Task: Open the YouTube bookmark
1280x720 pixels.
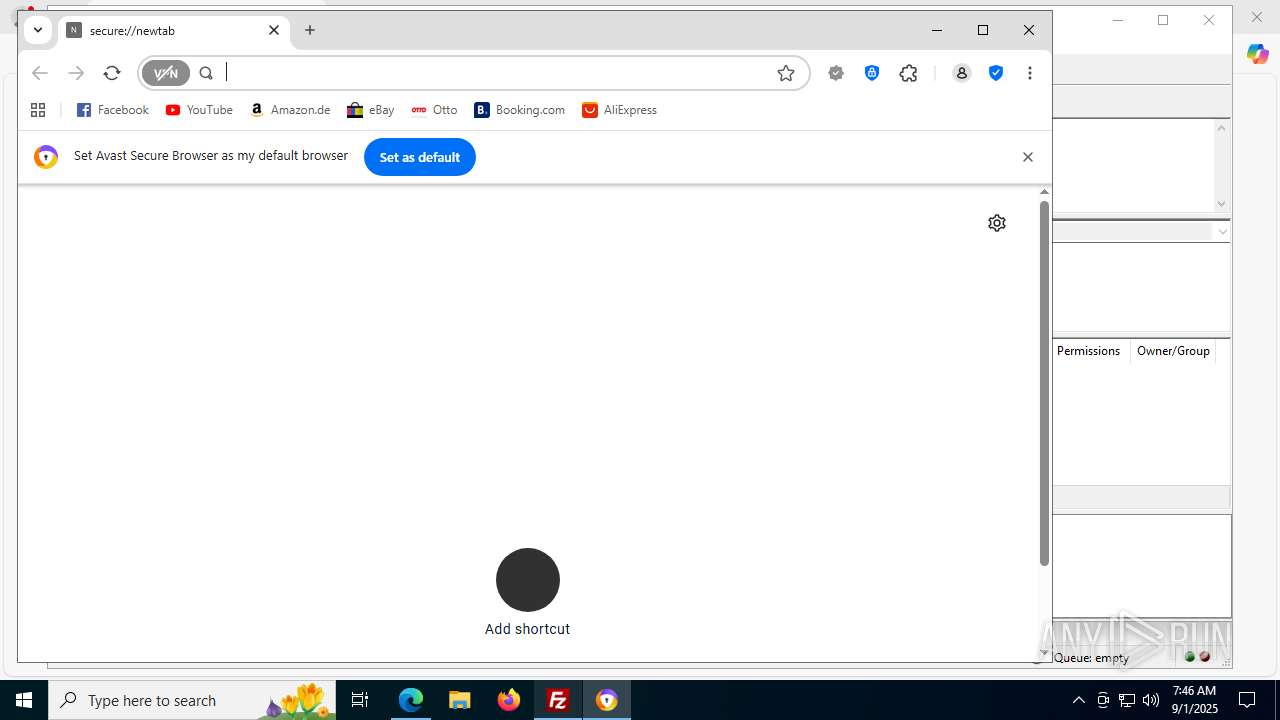Action: [199, 110]
